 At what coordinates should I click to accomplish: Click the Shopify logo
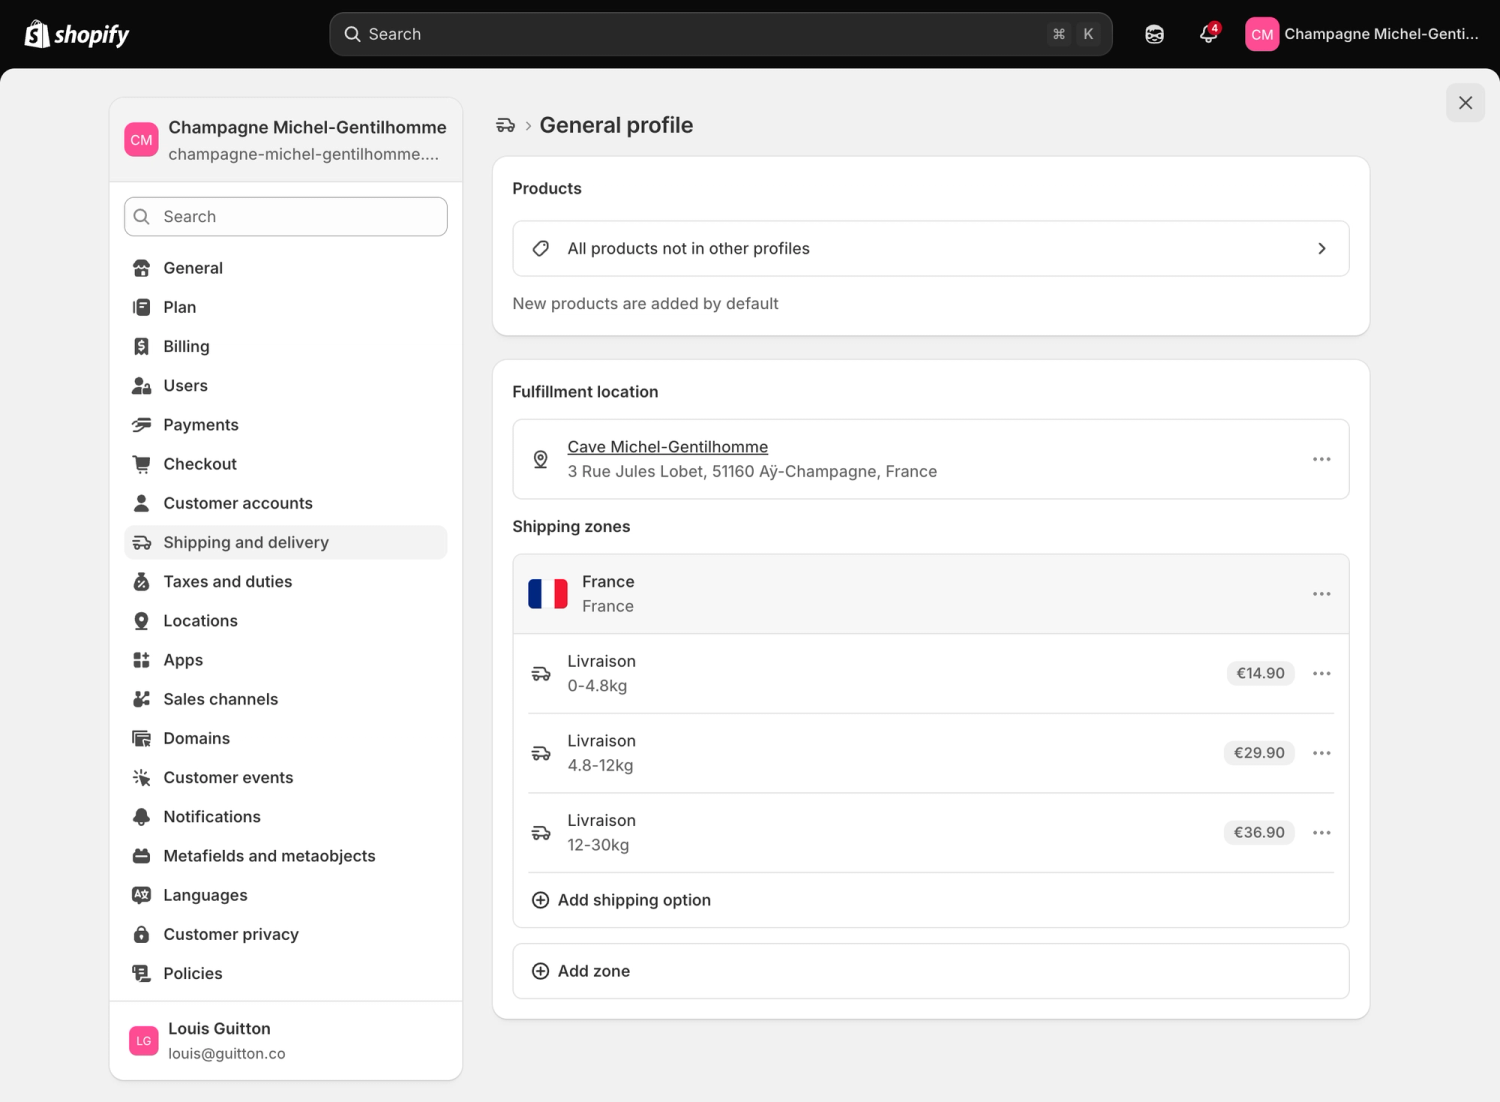click(x=77, y=34)
